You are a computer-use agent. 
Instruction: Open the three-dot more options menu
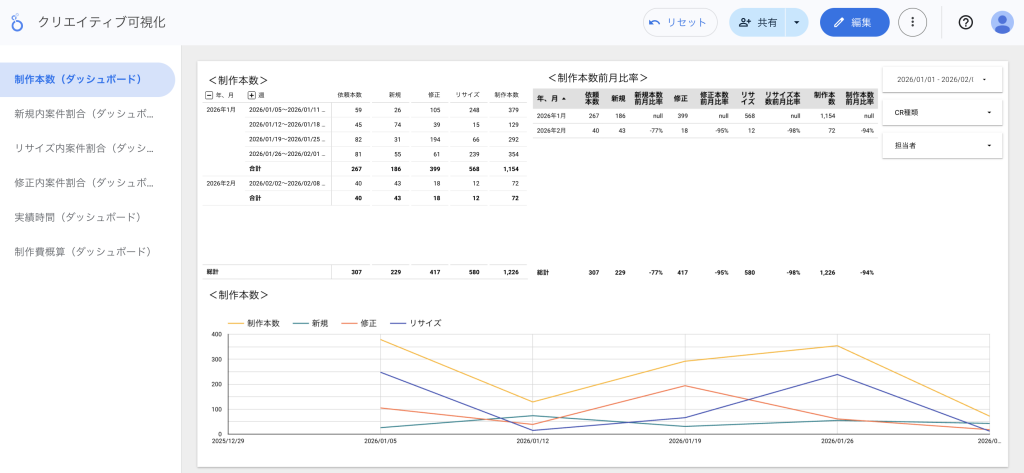[x=912, y=22]
